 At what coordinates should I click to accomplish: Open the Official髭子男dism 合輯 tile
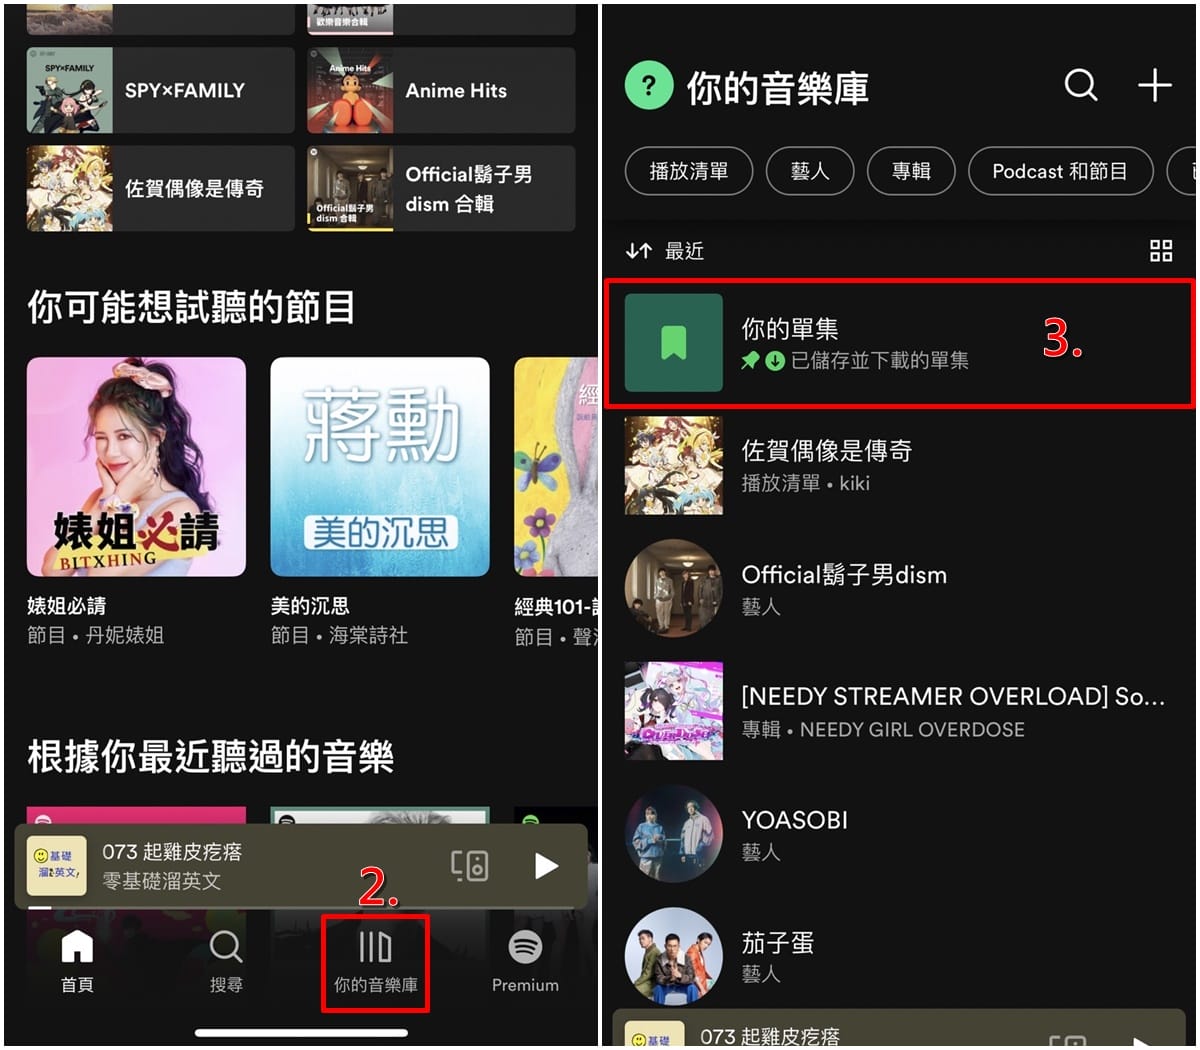(x=441, y=188)
